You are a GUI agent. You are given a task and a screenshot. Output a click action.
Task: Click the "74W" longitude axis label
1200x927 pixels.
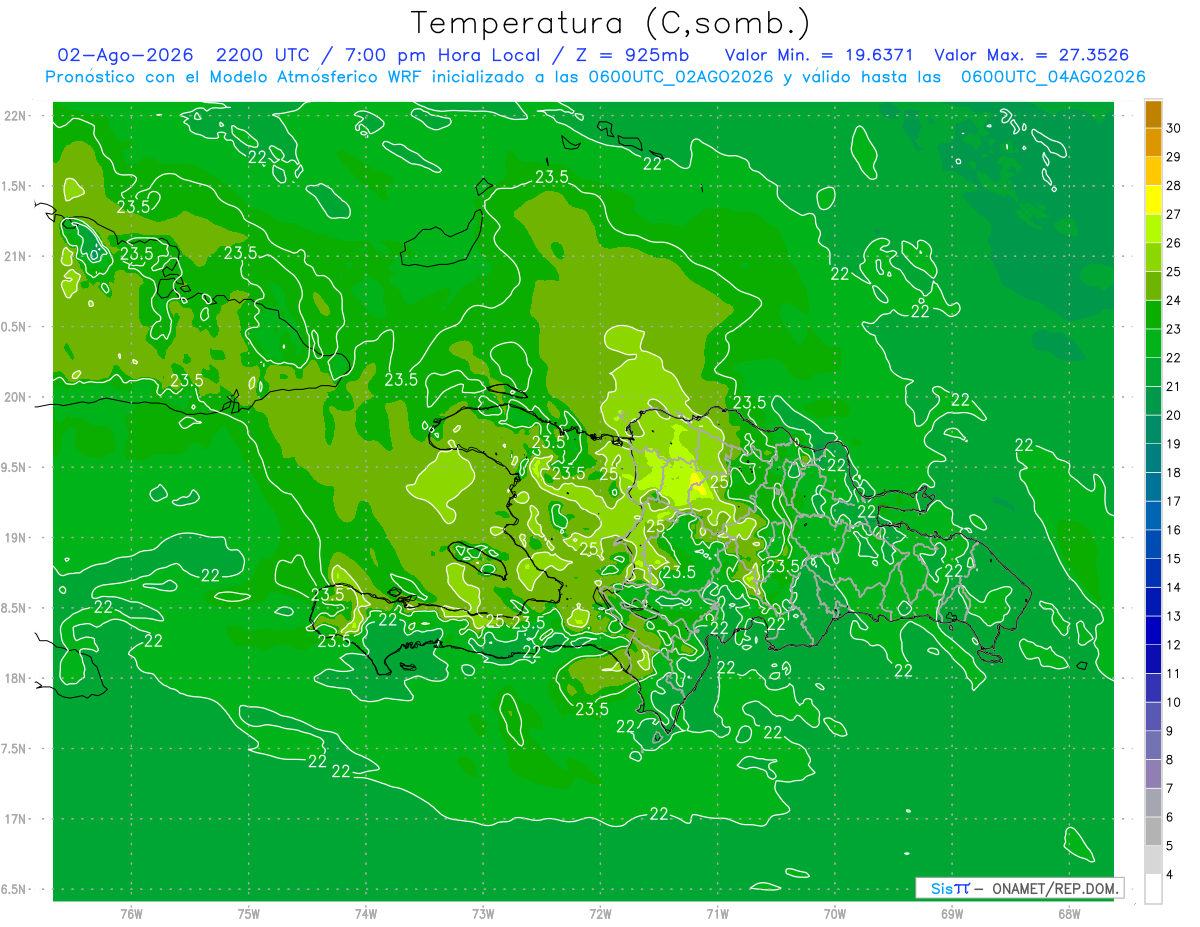[366, 913]
